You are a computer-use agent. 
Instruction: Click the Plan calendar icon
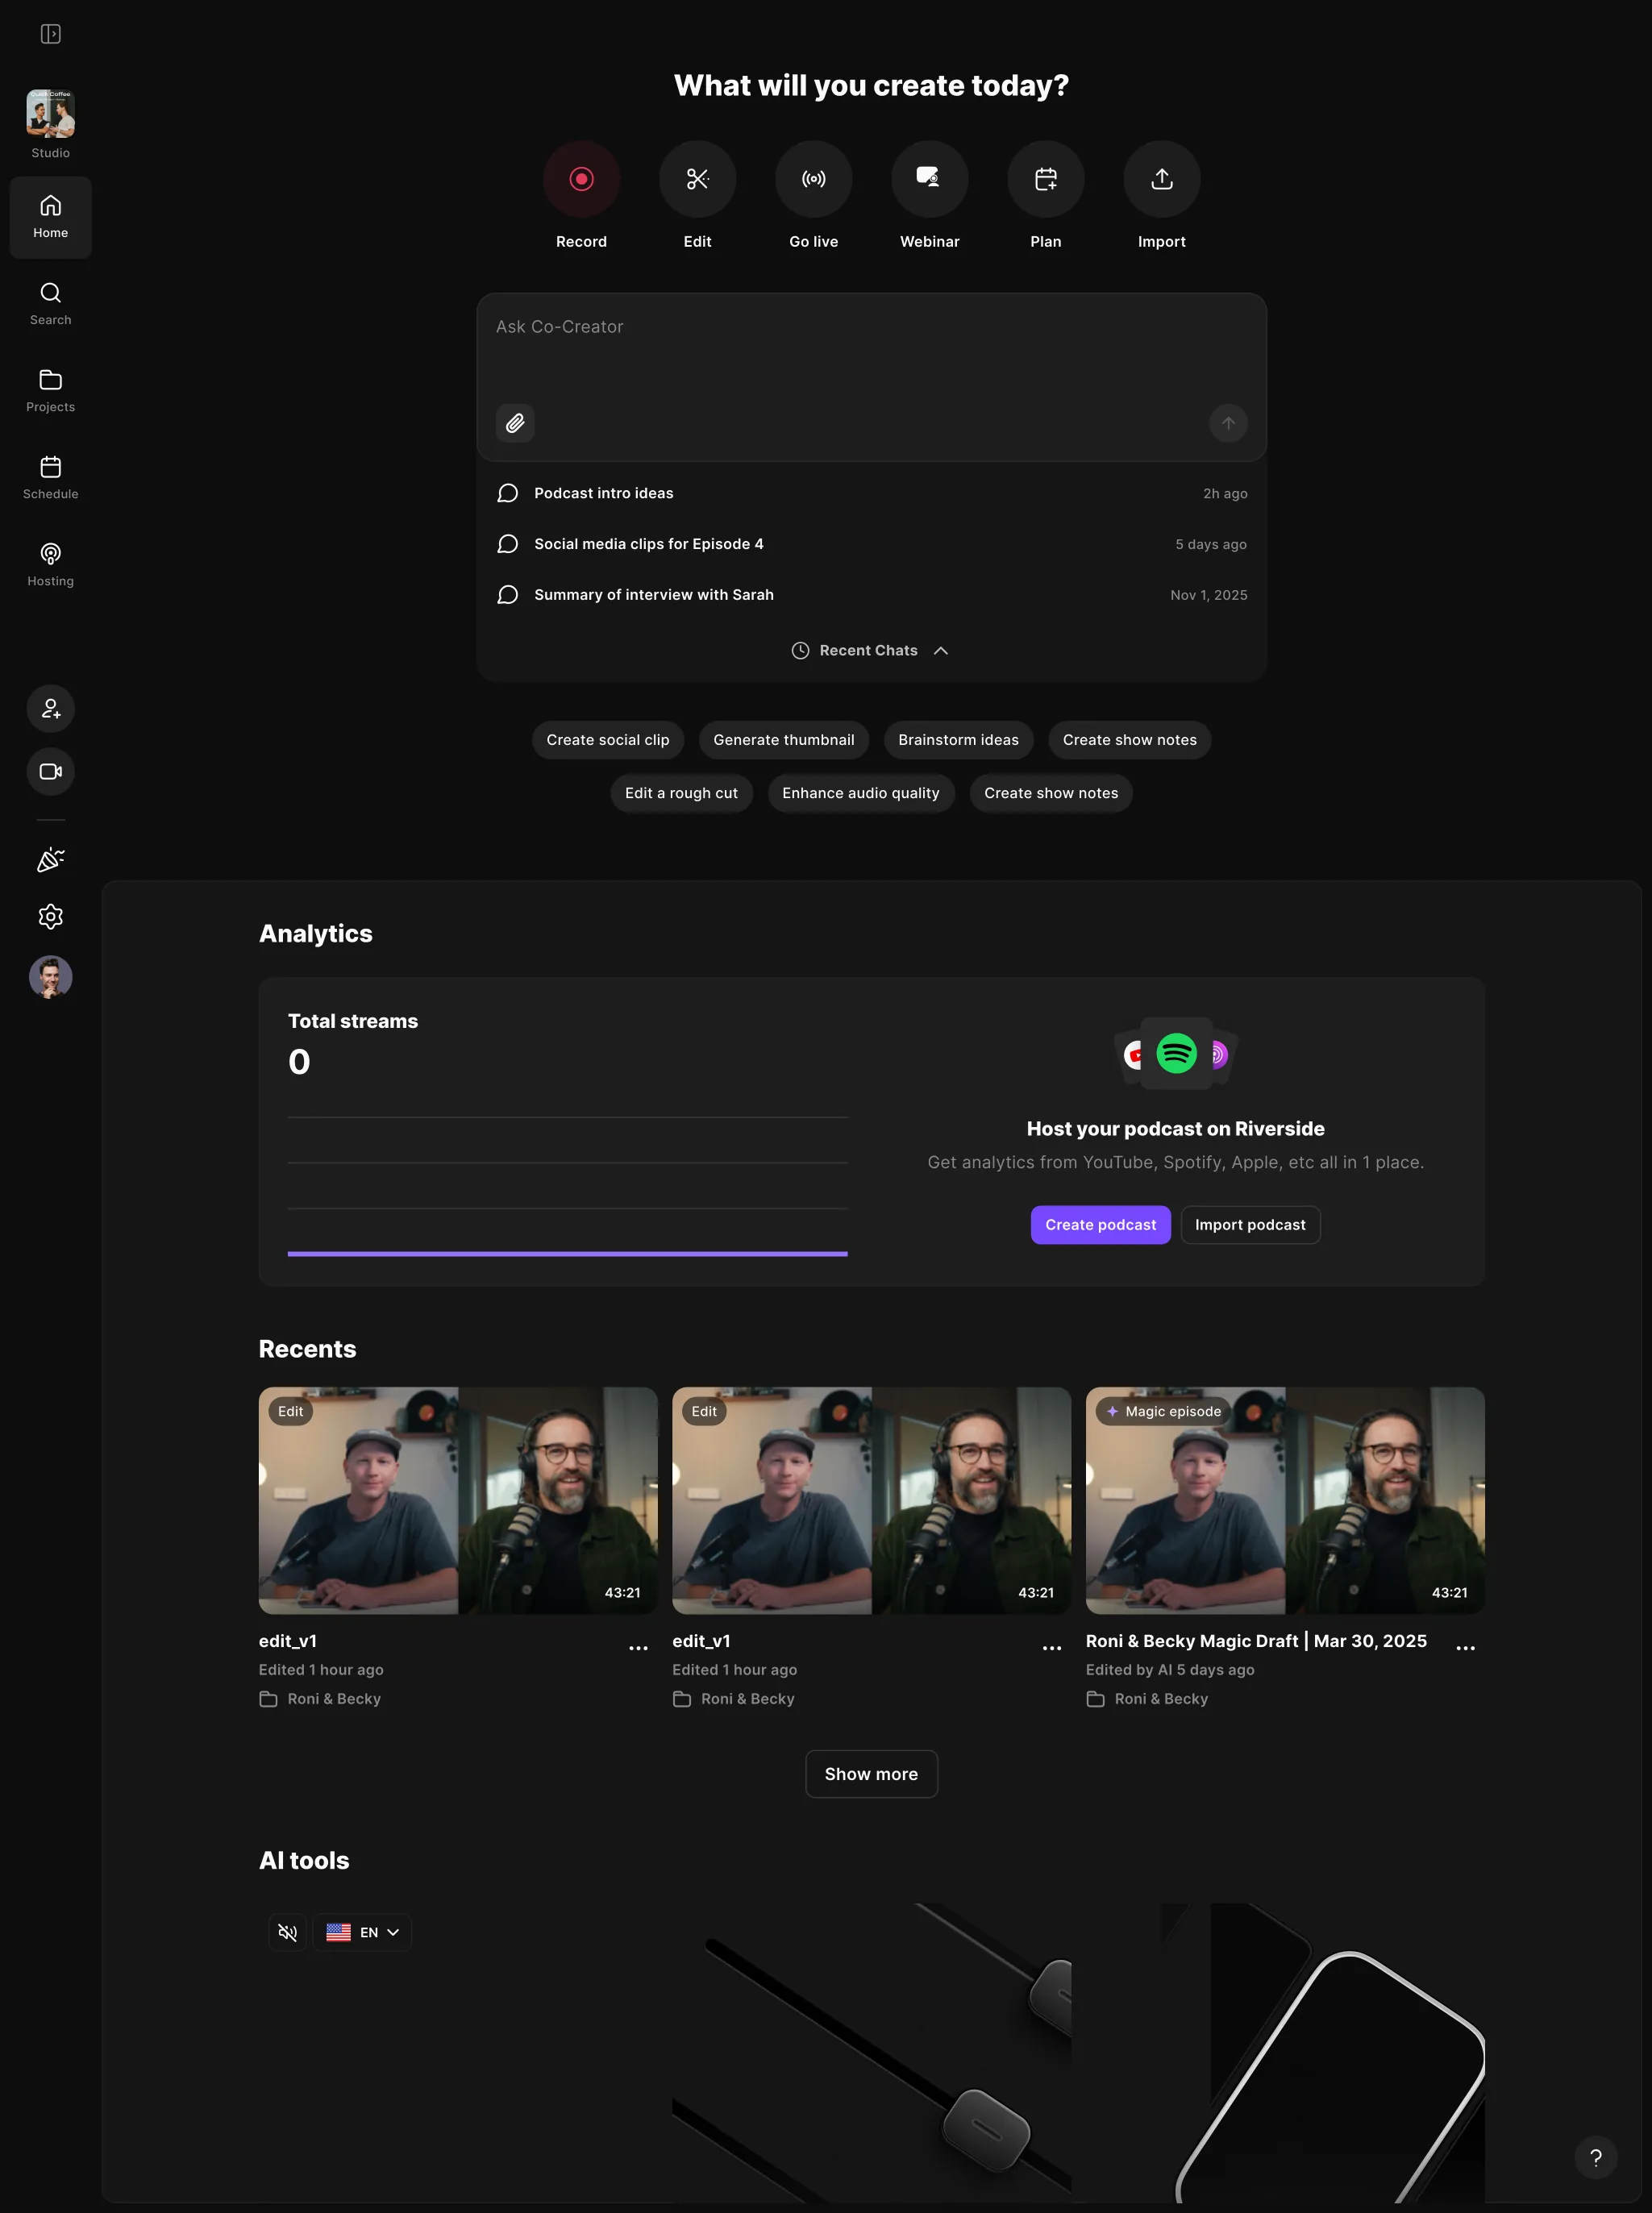pyautogui.click(x=1045, y=179)
